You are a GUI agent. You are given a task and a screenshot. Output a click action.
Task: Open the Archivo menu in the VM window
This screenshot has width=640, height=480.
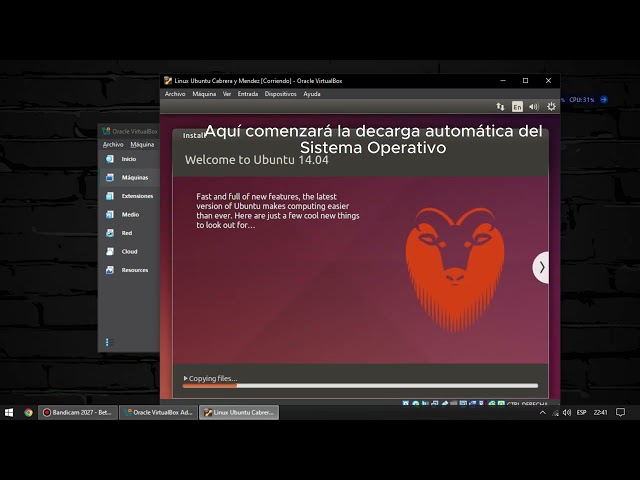click(x=175, y=94)
